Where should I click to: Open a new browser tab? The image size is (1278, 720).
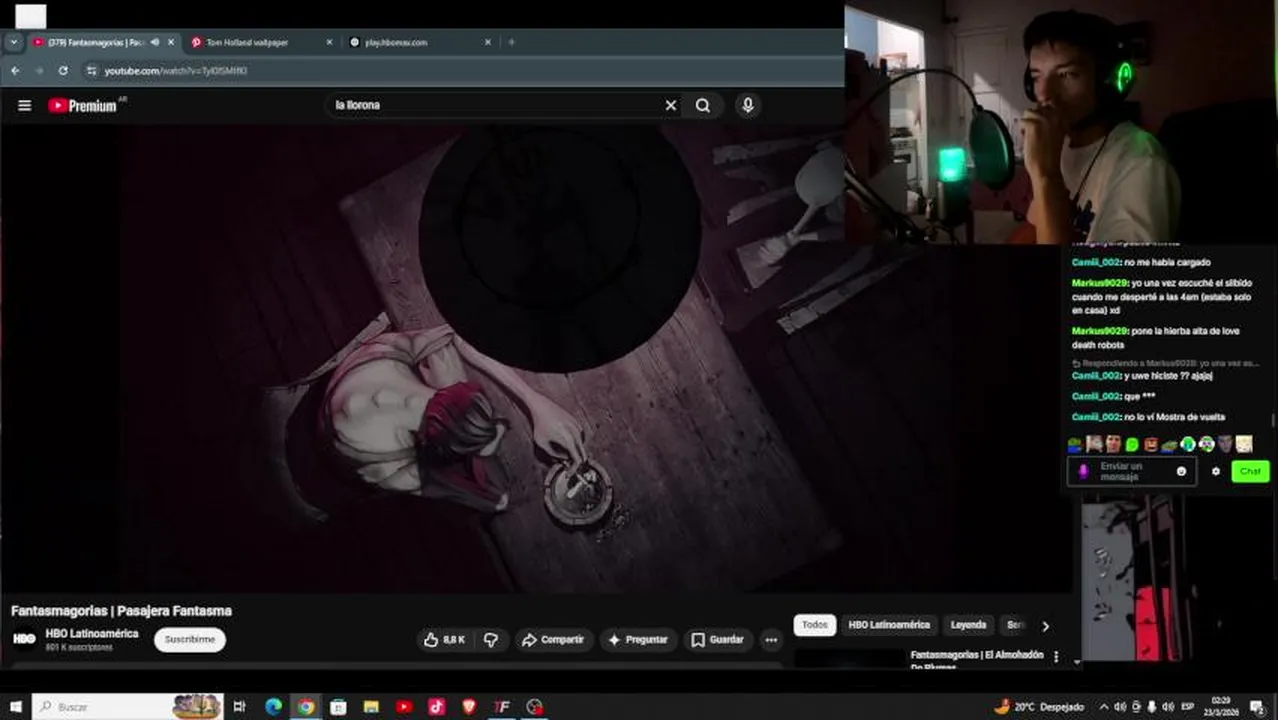tap(512, 42)
